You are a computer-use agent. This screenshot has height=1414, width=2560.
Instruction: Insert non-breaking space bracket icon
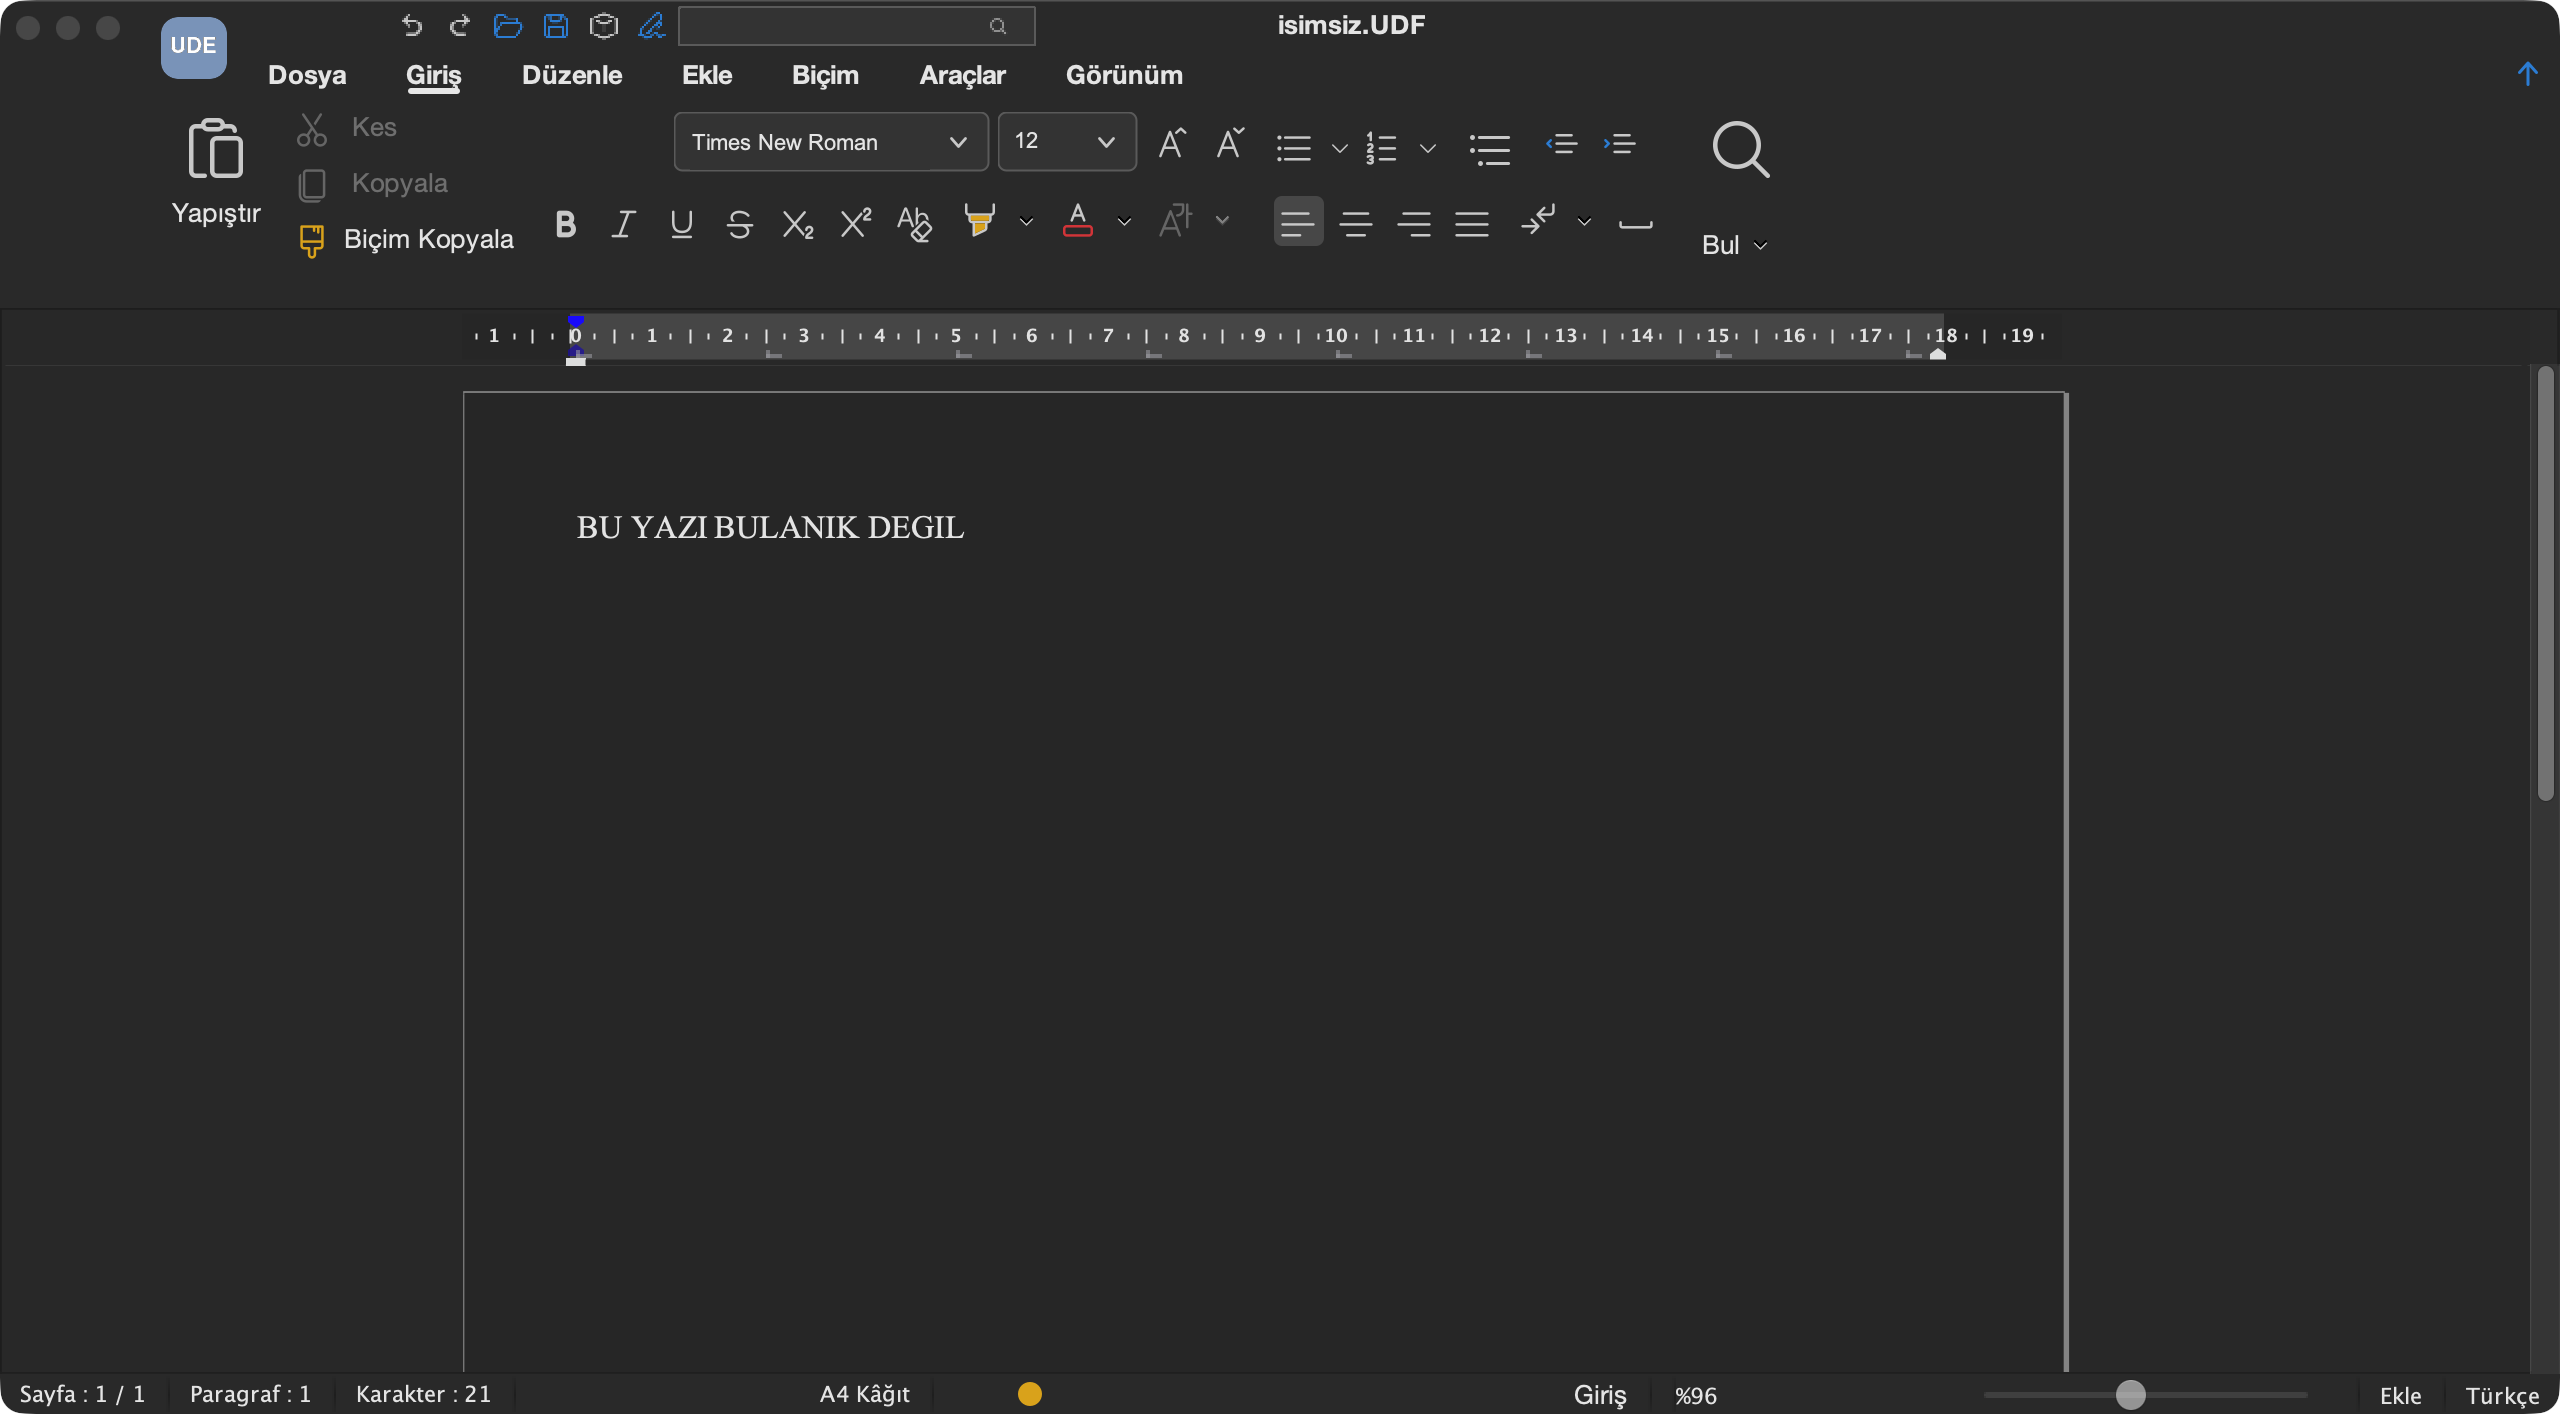[1636, 224]
